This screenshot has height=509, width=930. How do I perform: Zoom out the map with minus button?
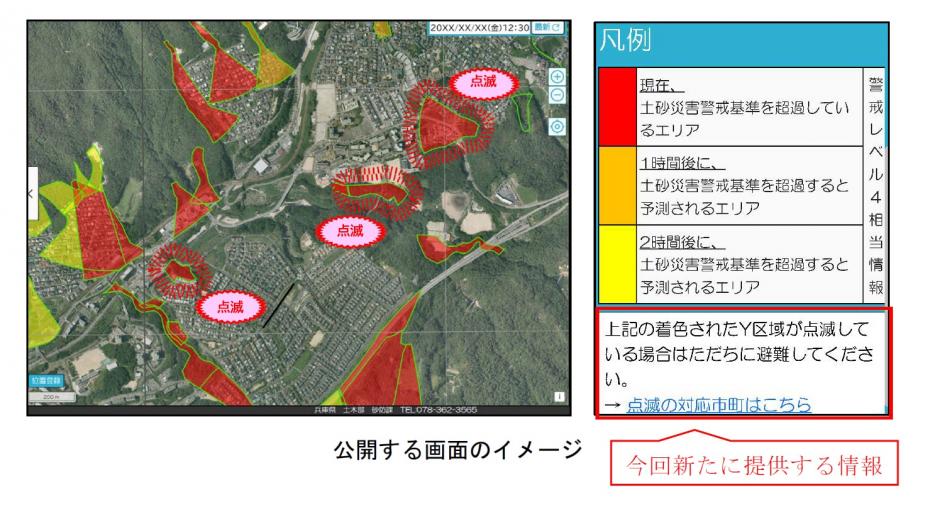coord(557,95)
